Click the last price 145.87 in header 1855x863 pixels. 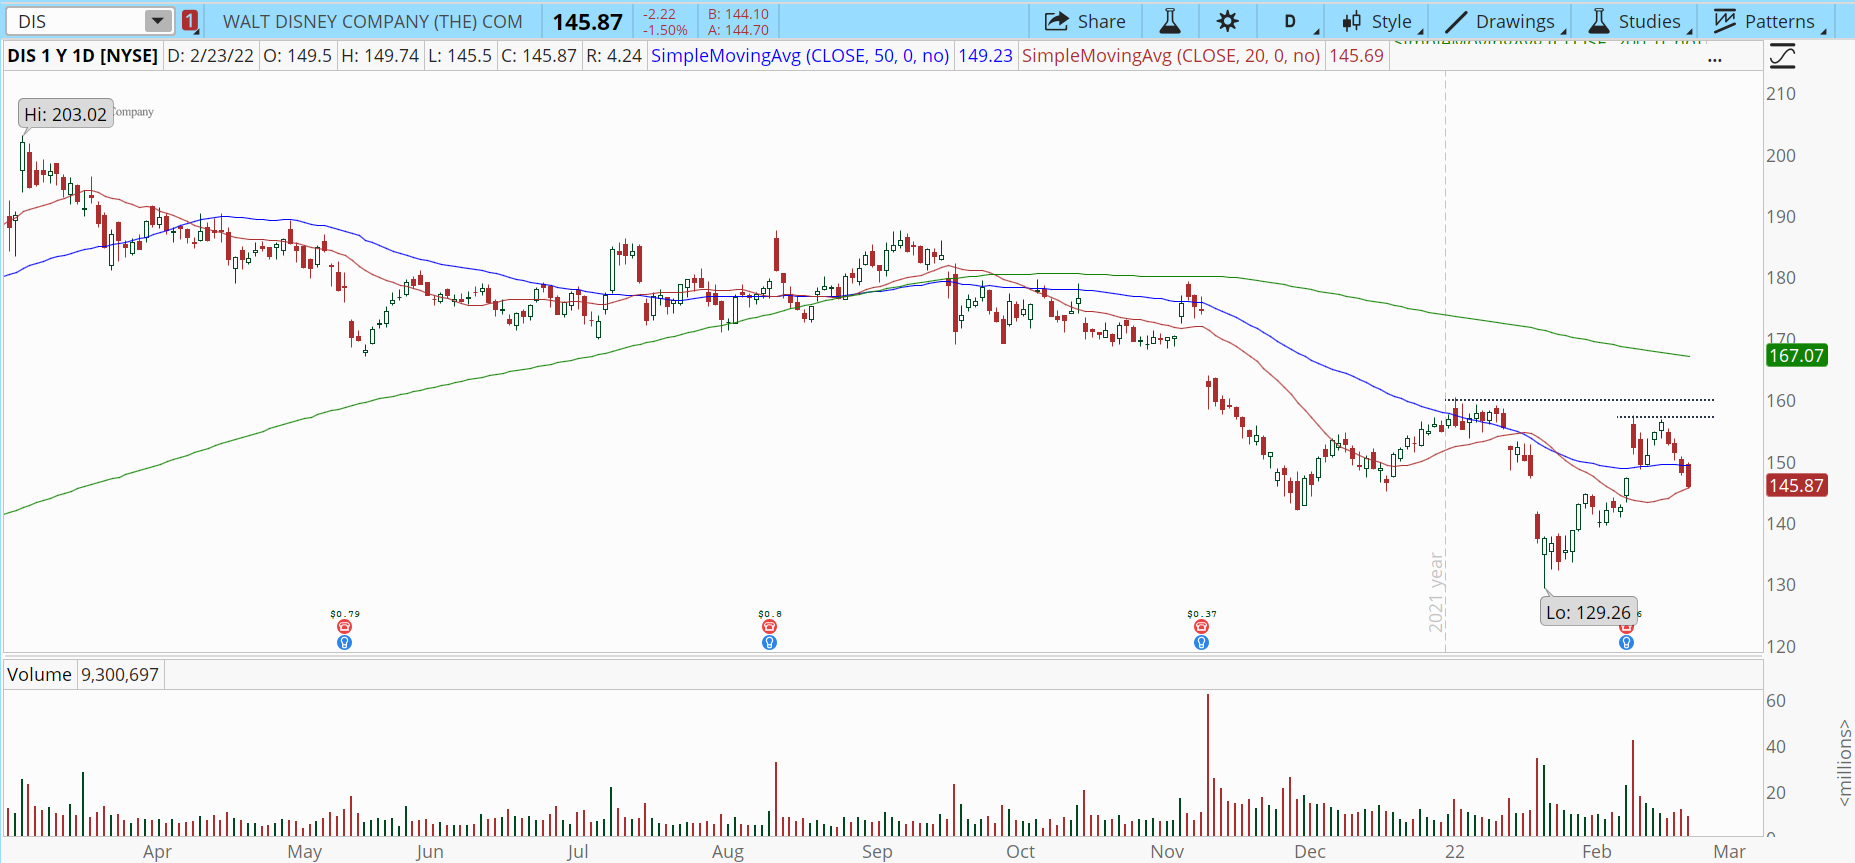point(588,22)
